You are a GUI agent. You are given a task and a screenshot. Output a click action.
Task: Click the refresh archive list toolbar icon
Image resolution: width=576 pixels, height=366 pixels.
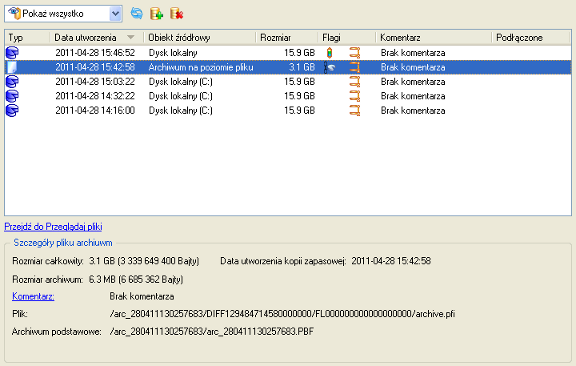tap(137, 14)
